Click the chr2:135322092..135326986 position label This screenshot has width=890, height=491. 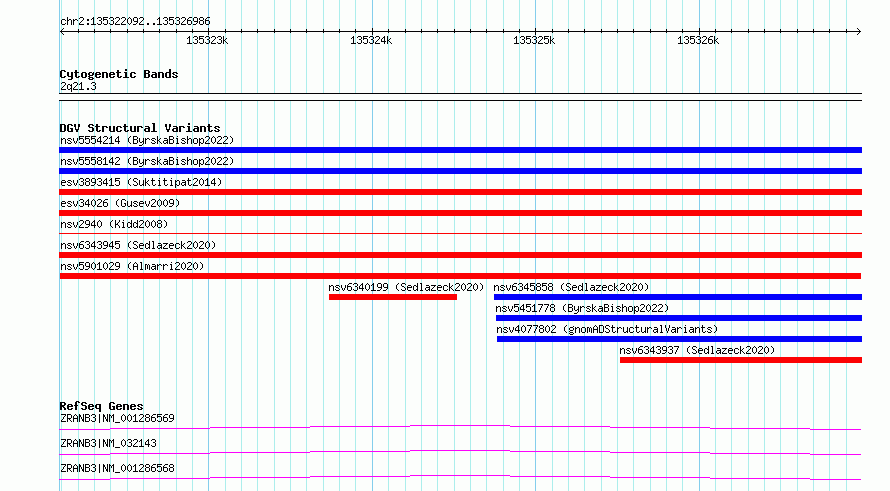pyautogui.click(x=135, y=22)
